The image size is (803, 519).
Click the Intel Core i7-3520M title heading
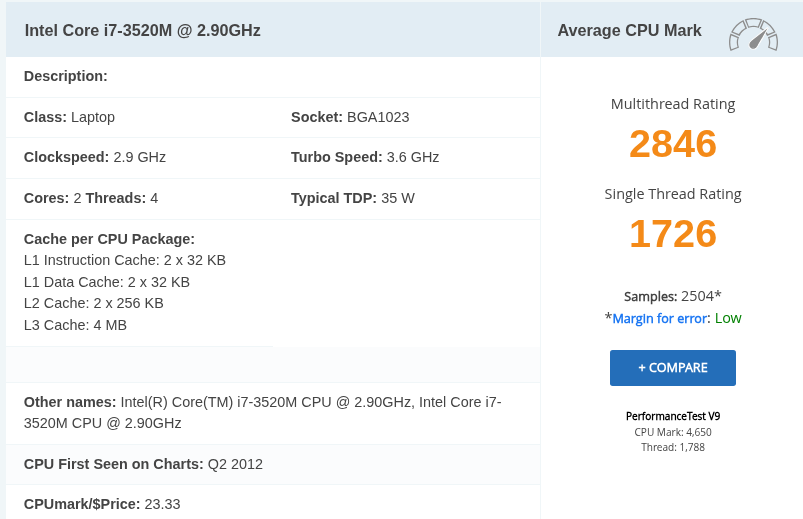[143, 31]
